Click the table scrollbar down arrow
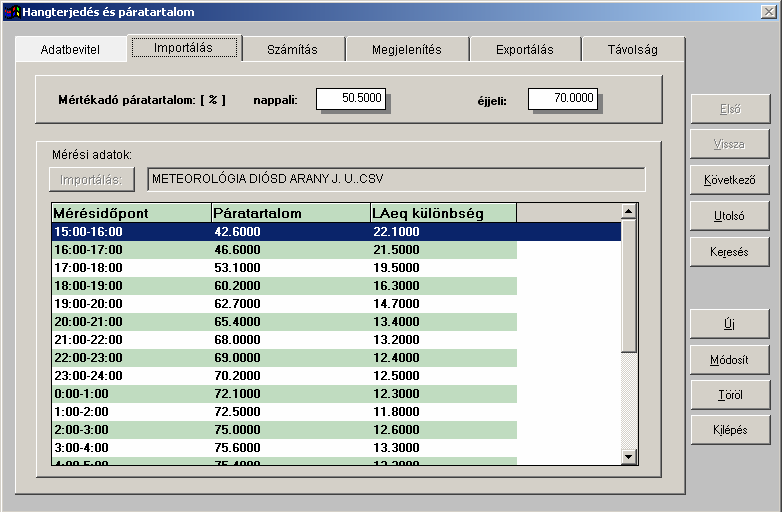782x512 pixels. pos(628,456)
